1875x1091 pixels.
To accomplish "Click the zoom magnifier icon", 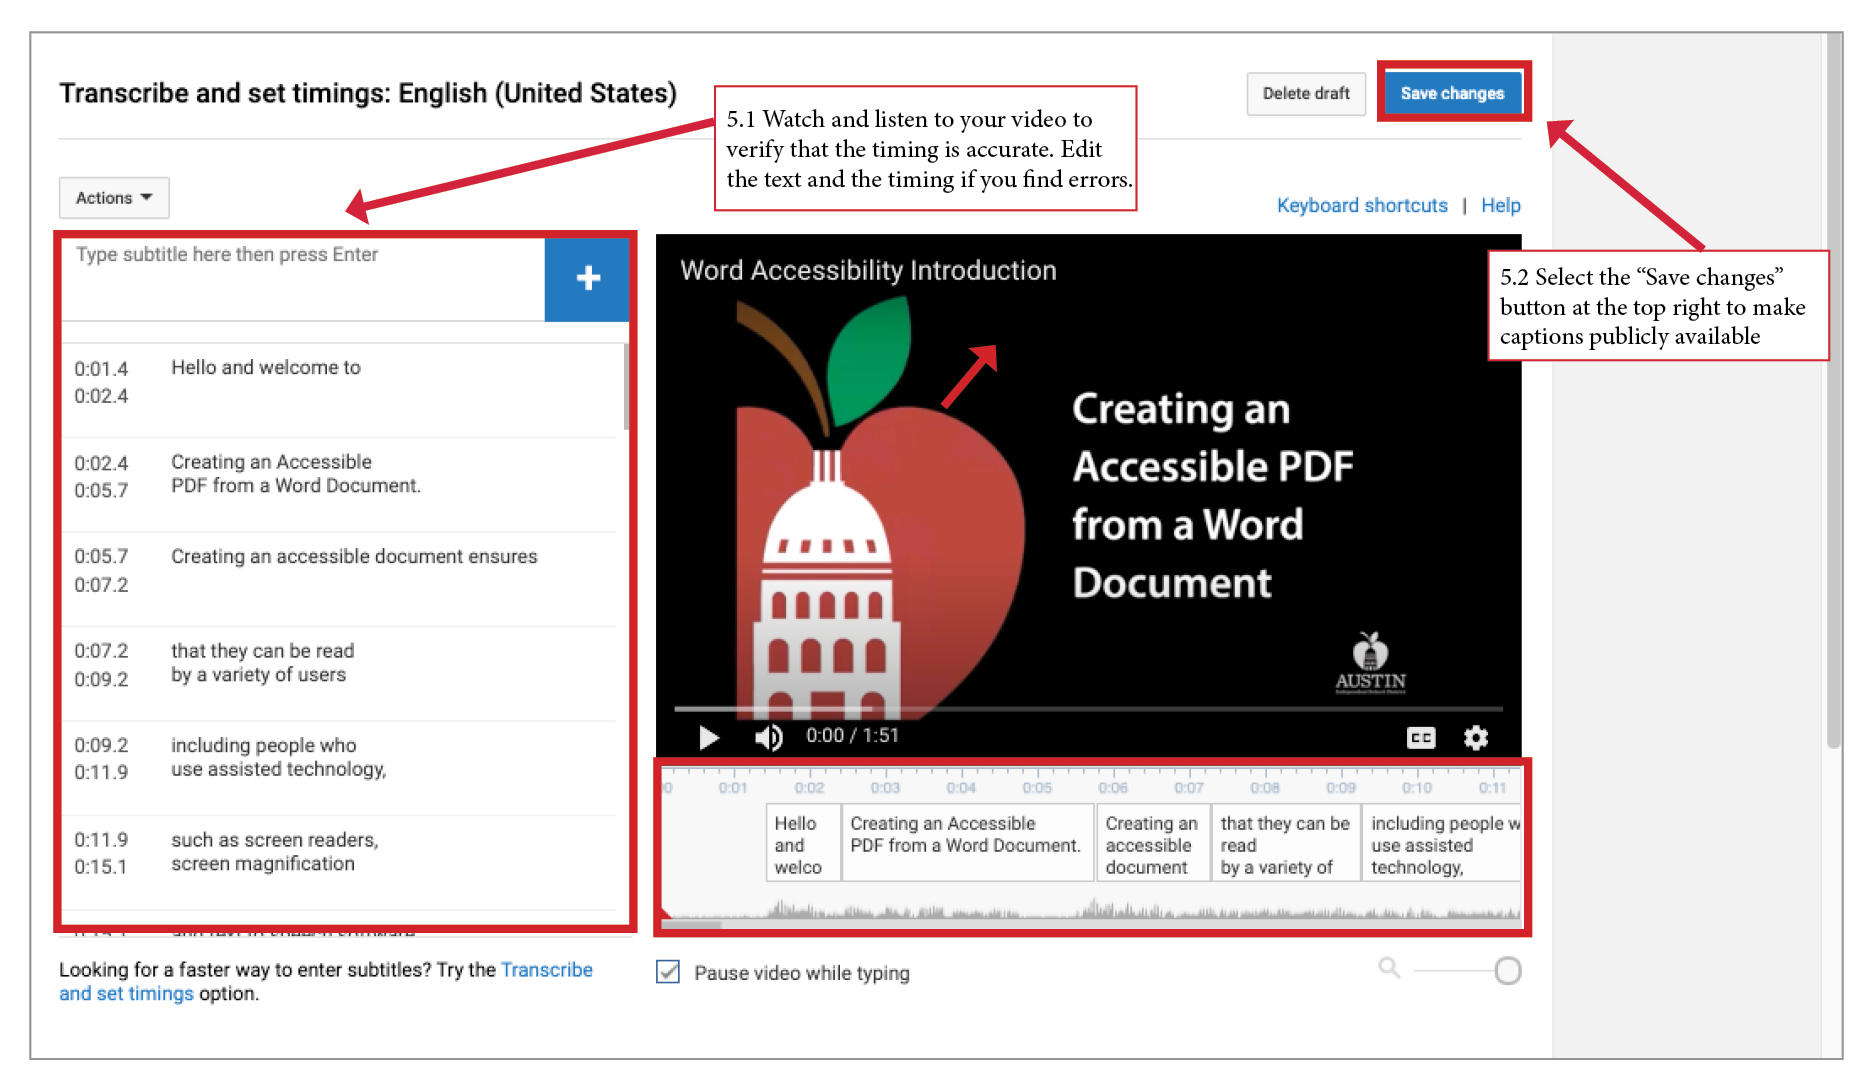I will (x=1389, y=967).
